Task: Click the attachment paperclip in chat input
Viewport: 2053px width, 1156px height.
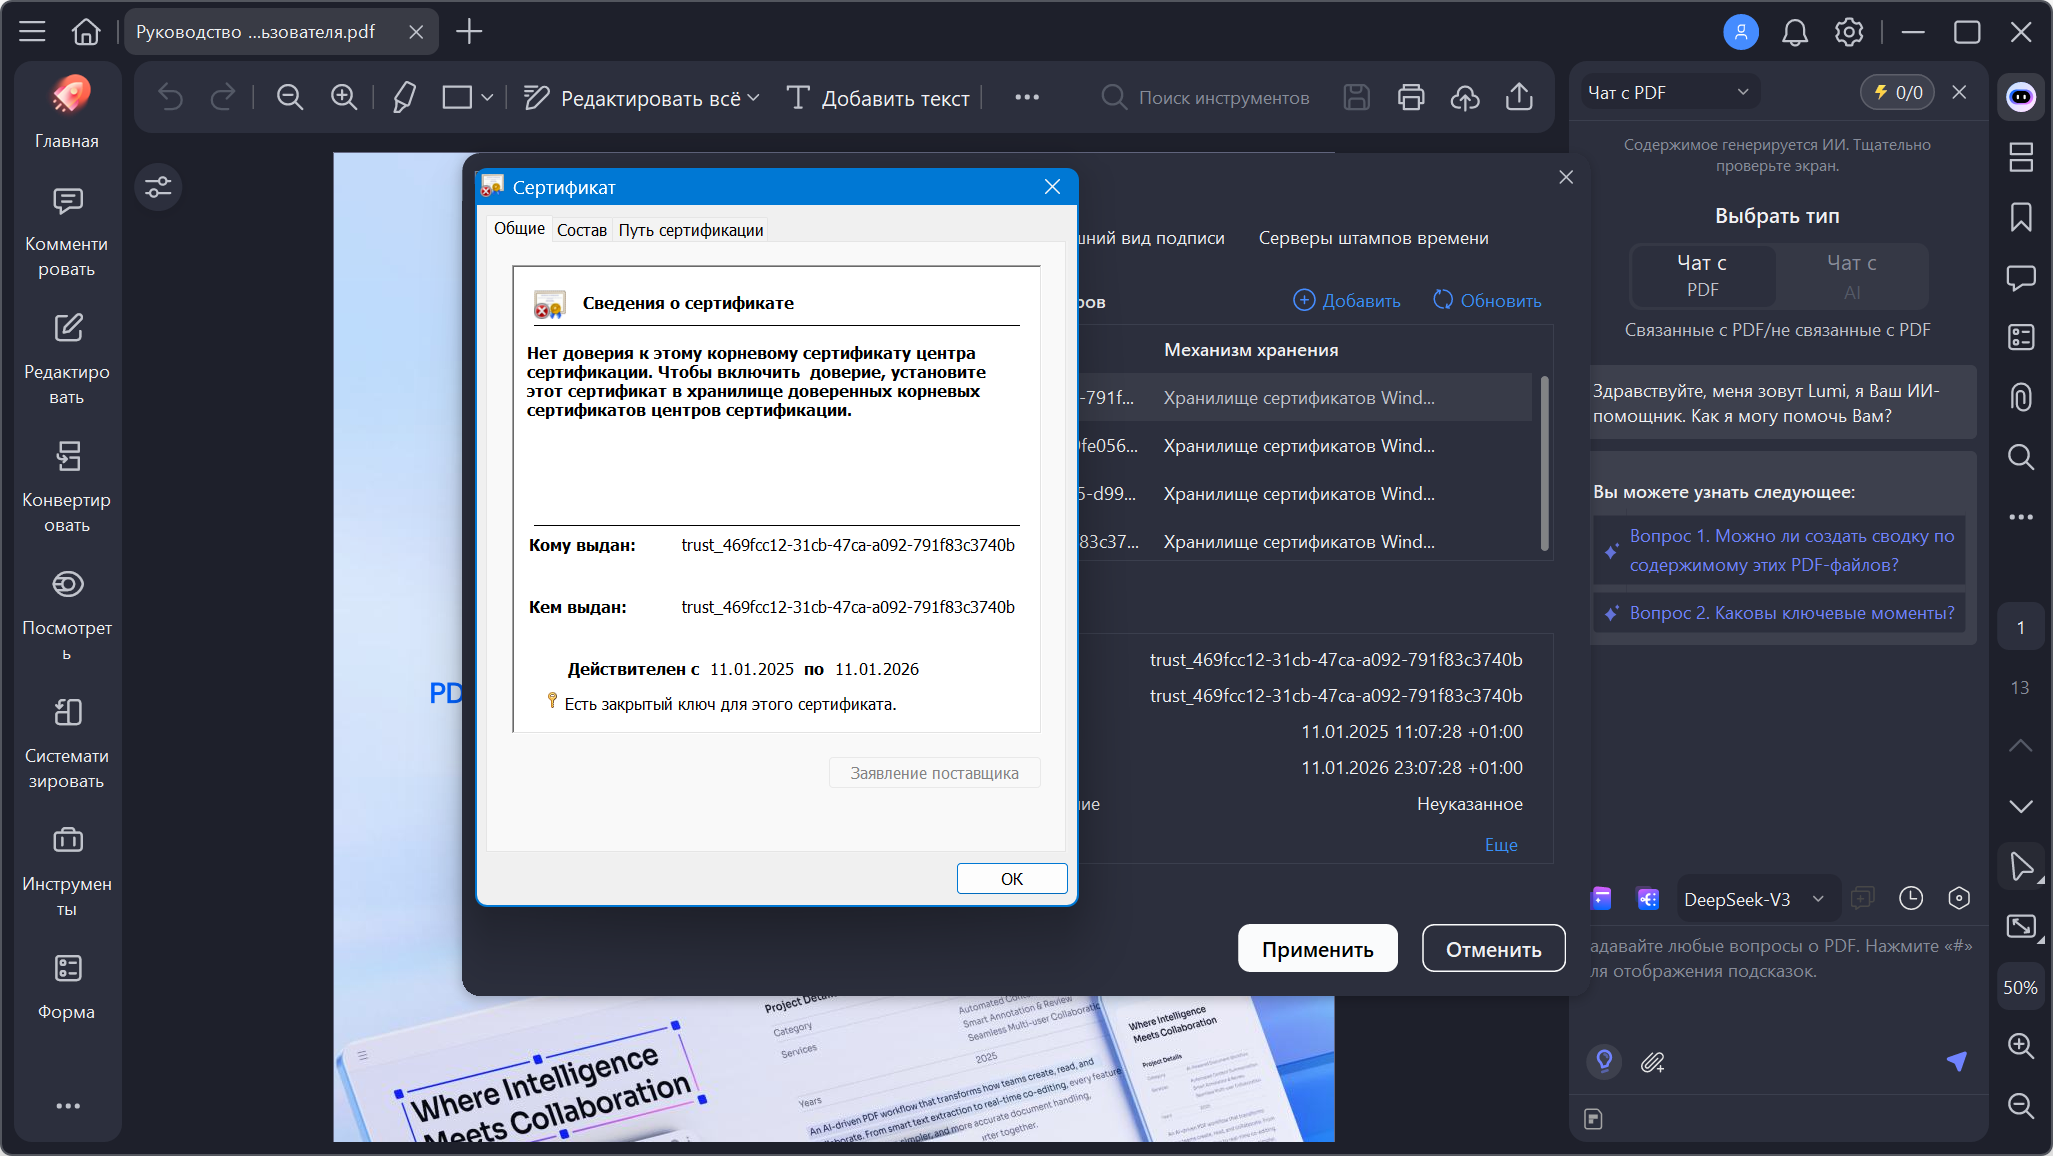Action: click(x=1652, y=1062)
